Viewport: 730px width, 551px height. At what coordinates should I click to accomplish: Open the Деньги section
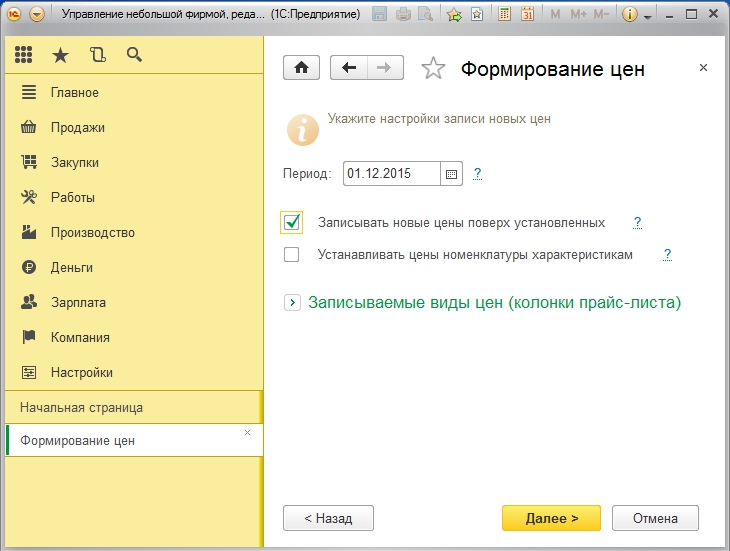[x=134, y=267]
